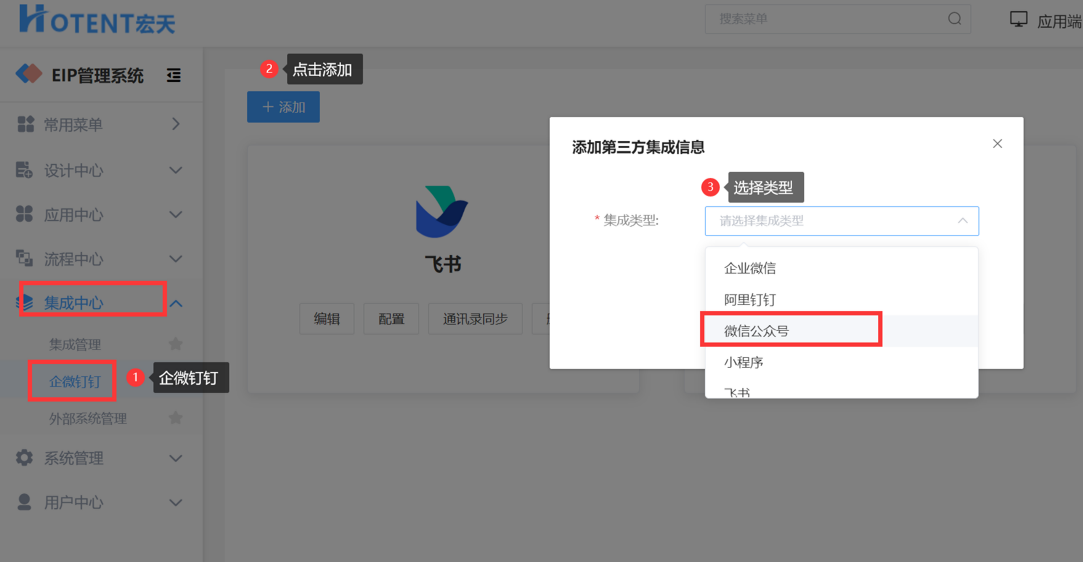This screenshot has width=1083, height=562.
Task: Click the 用户中心 person icon
Action: tap(24, 502)
